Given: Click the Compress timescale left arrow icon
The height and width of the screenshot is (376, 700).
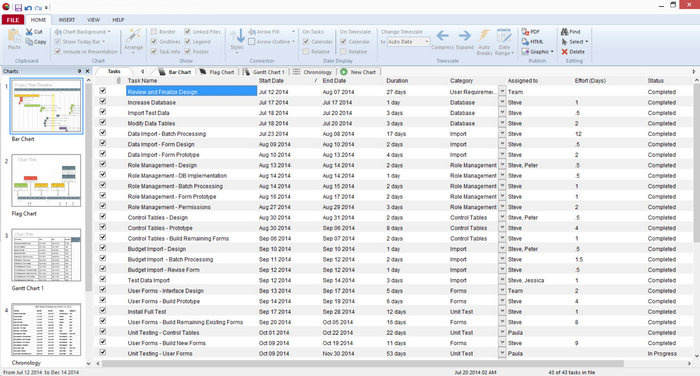Looking at the screenshot, I should point(442,36).
